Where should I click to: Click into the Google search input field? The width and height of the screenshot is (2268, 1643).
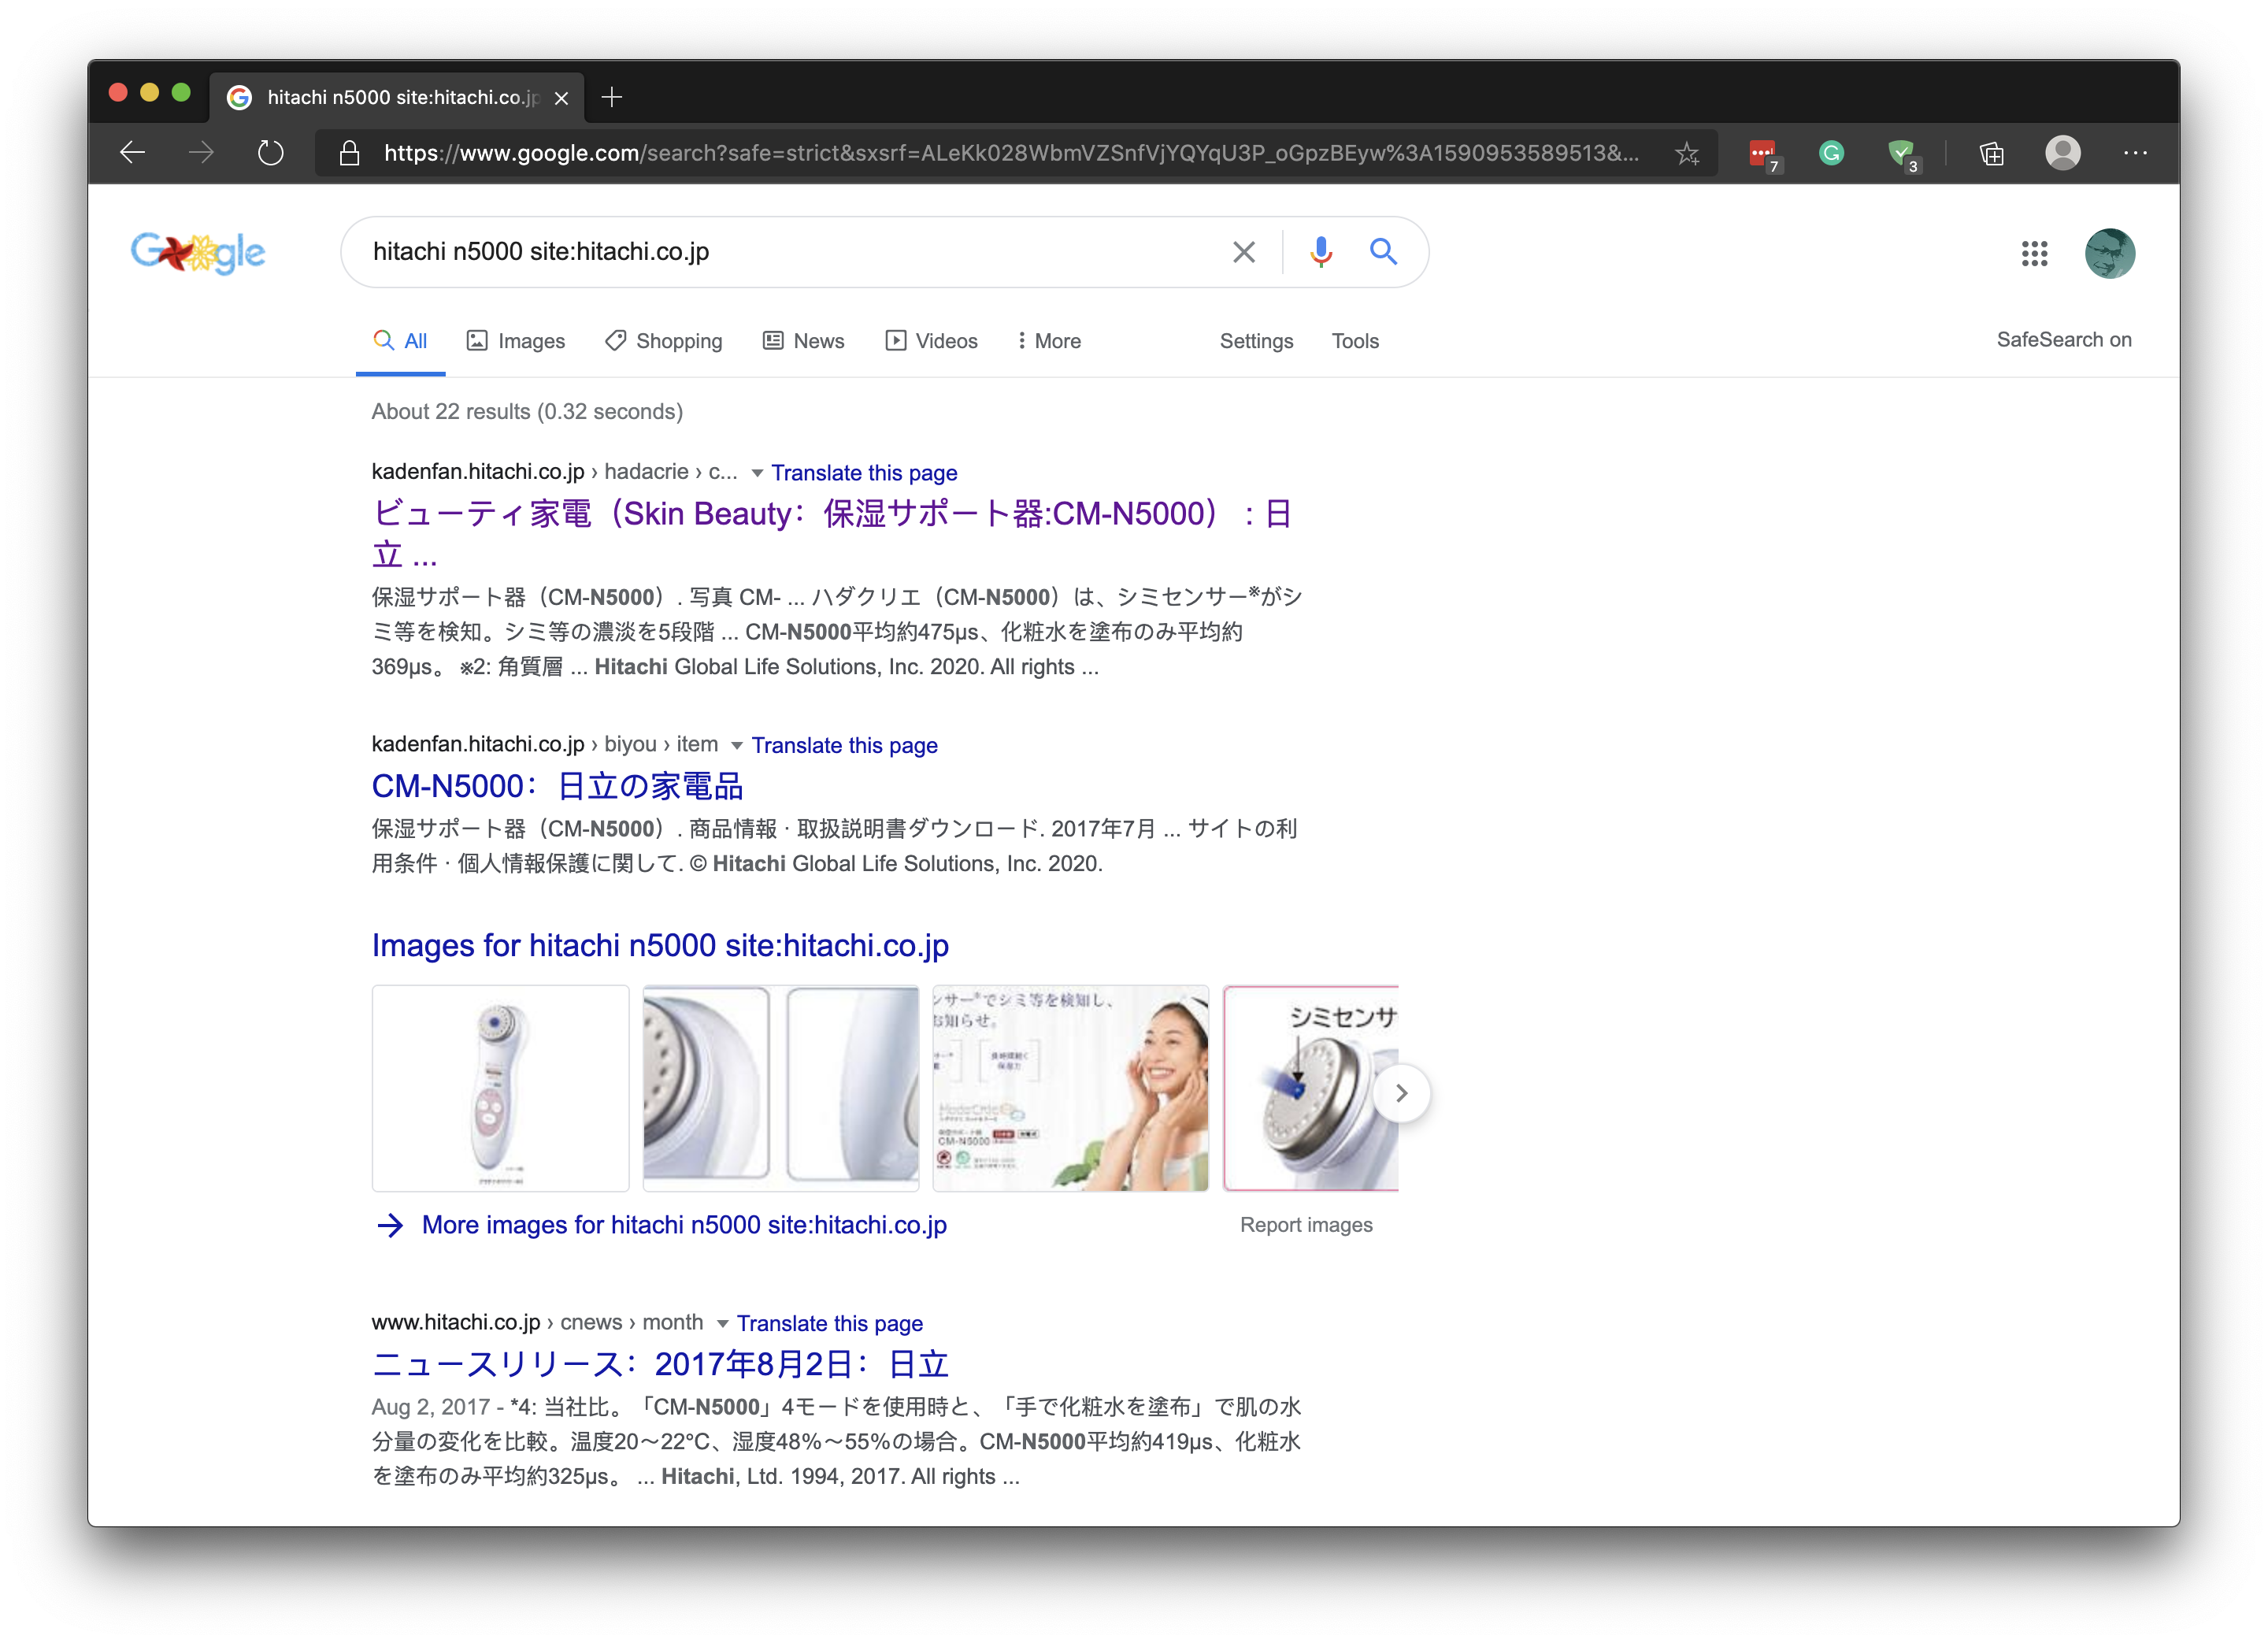pyautogui.click(x=790, y=252)
